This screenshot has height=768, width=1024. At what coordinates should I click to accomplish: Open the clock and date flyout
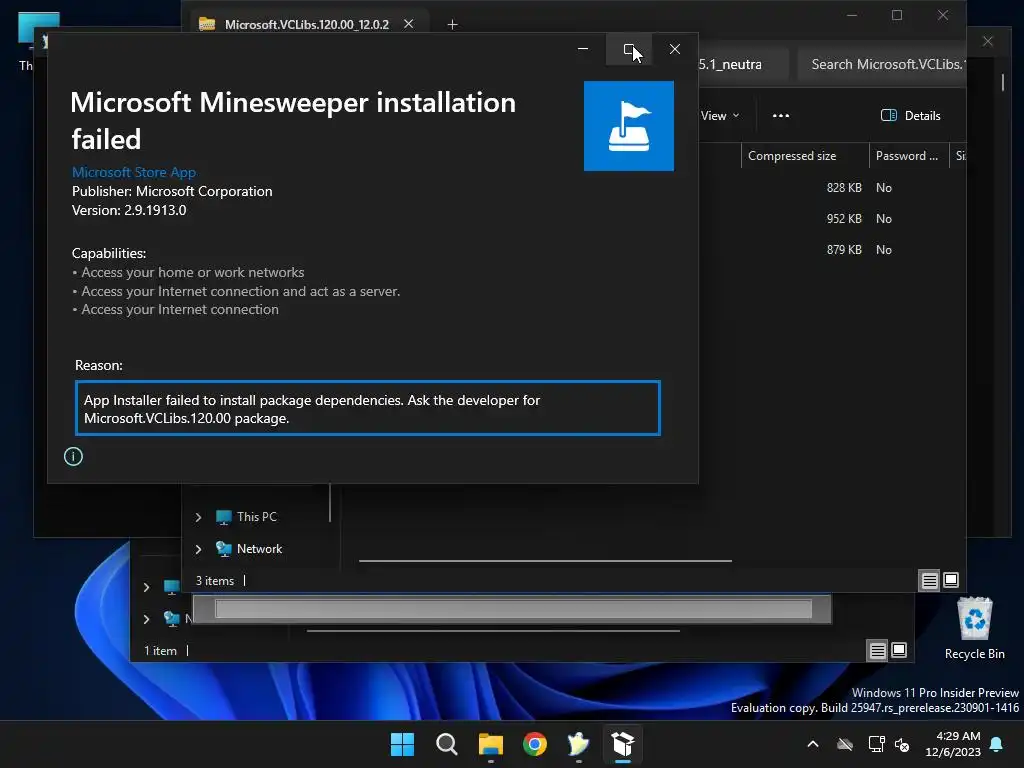(x=953, y=744)
